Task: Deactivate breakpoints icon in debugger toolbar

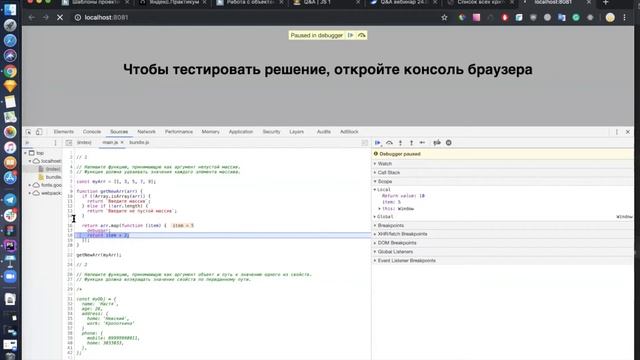Action: pyautogui.click(x=437, y=143)
